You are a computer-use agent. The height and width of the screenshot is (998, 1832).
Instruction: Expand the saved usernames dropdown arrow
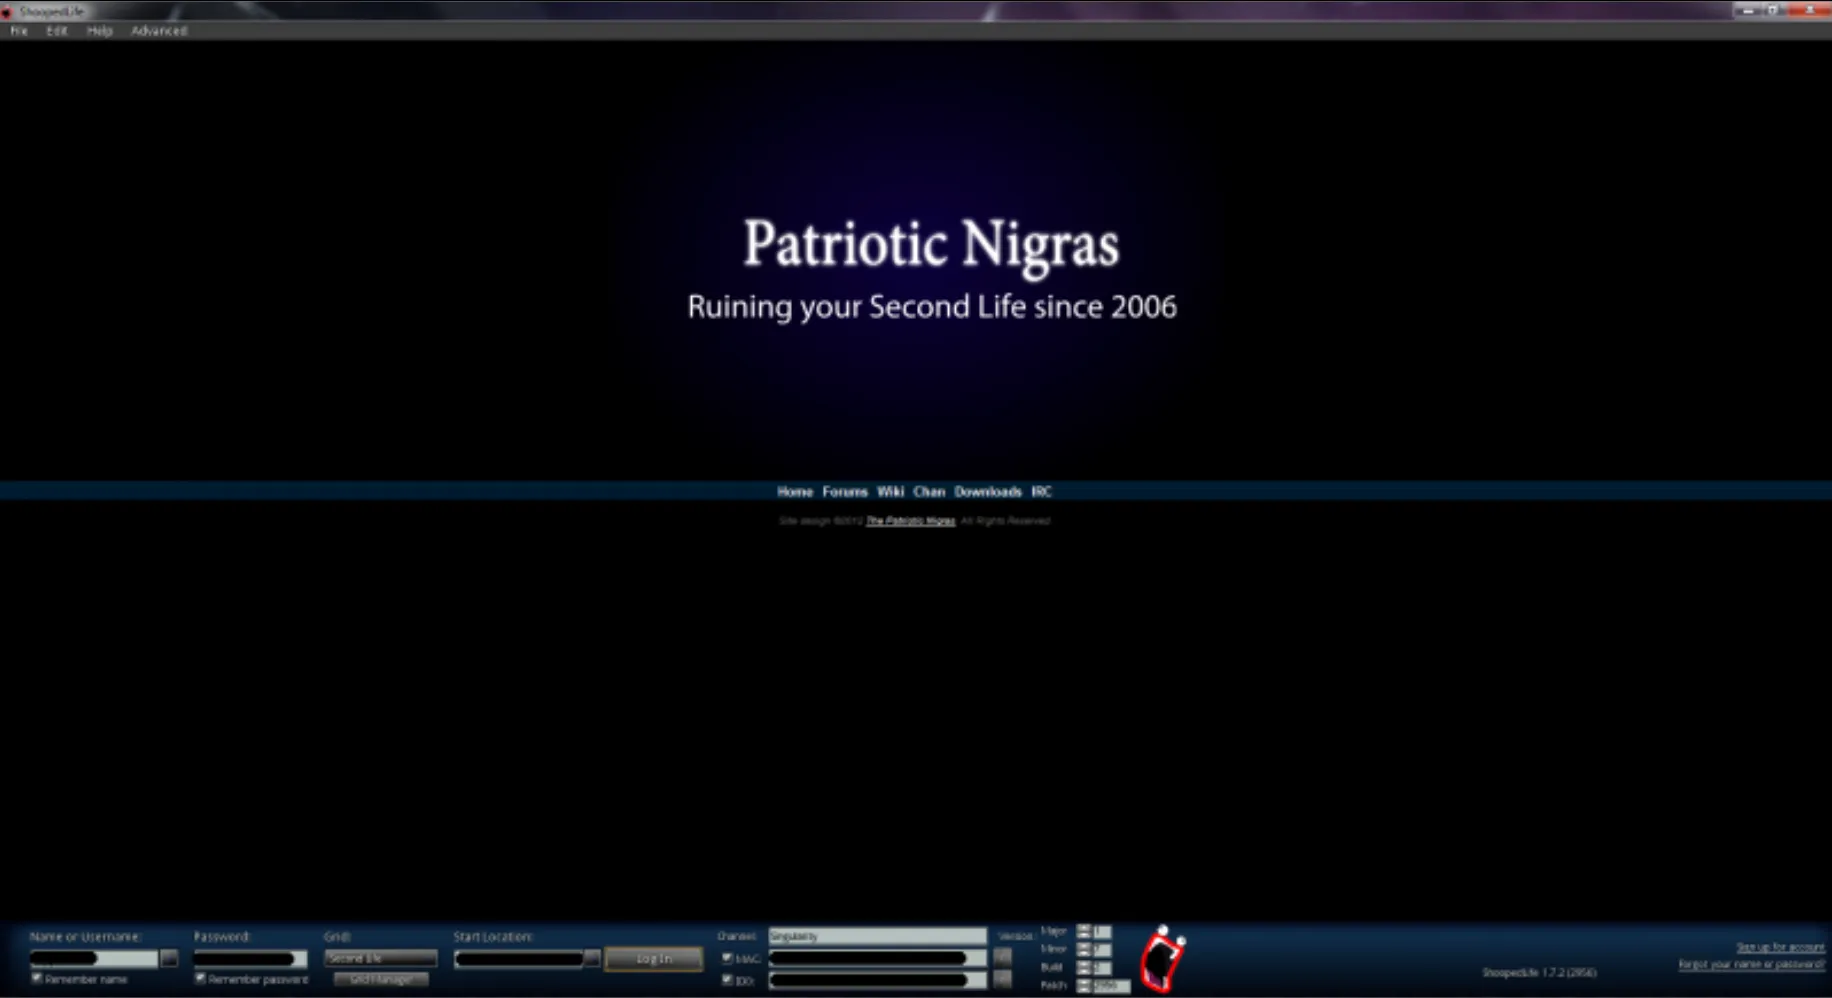(x=169, y=958)
